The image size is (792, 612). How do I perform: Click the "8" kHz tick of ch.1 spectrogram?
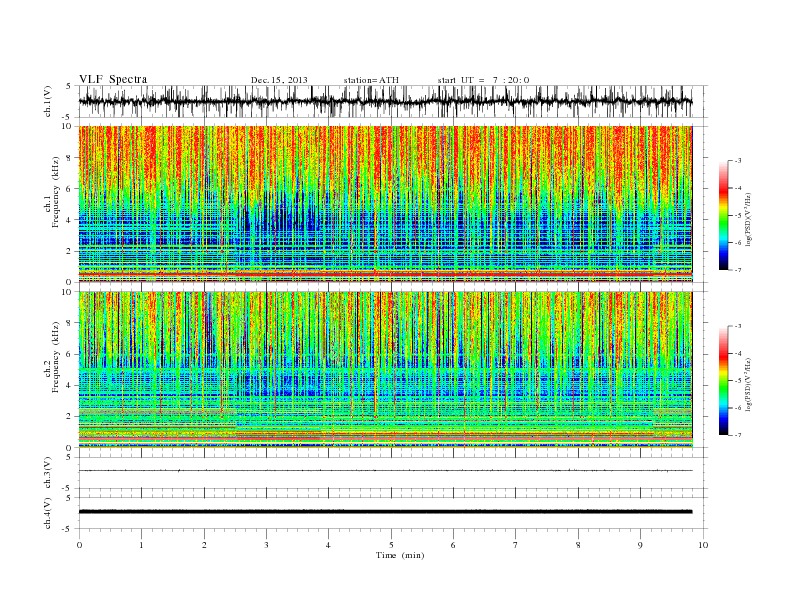(70, 158)
